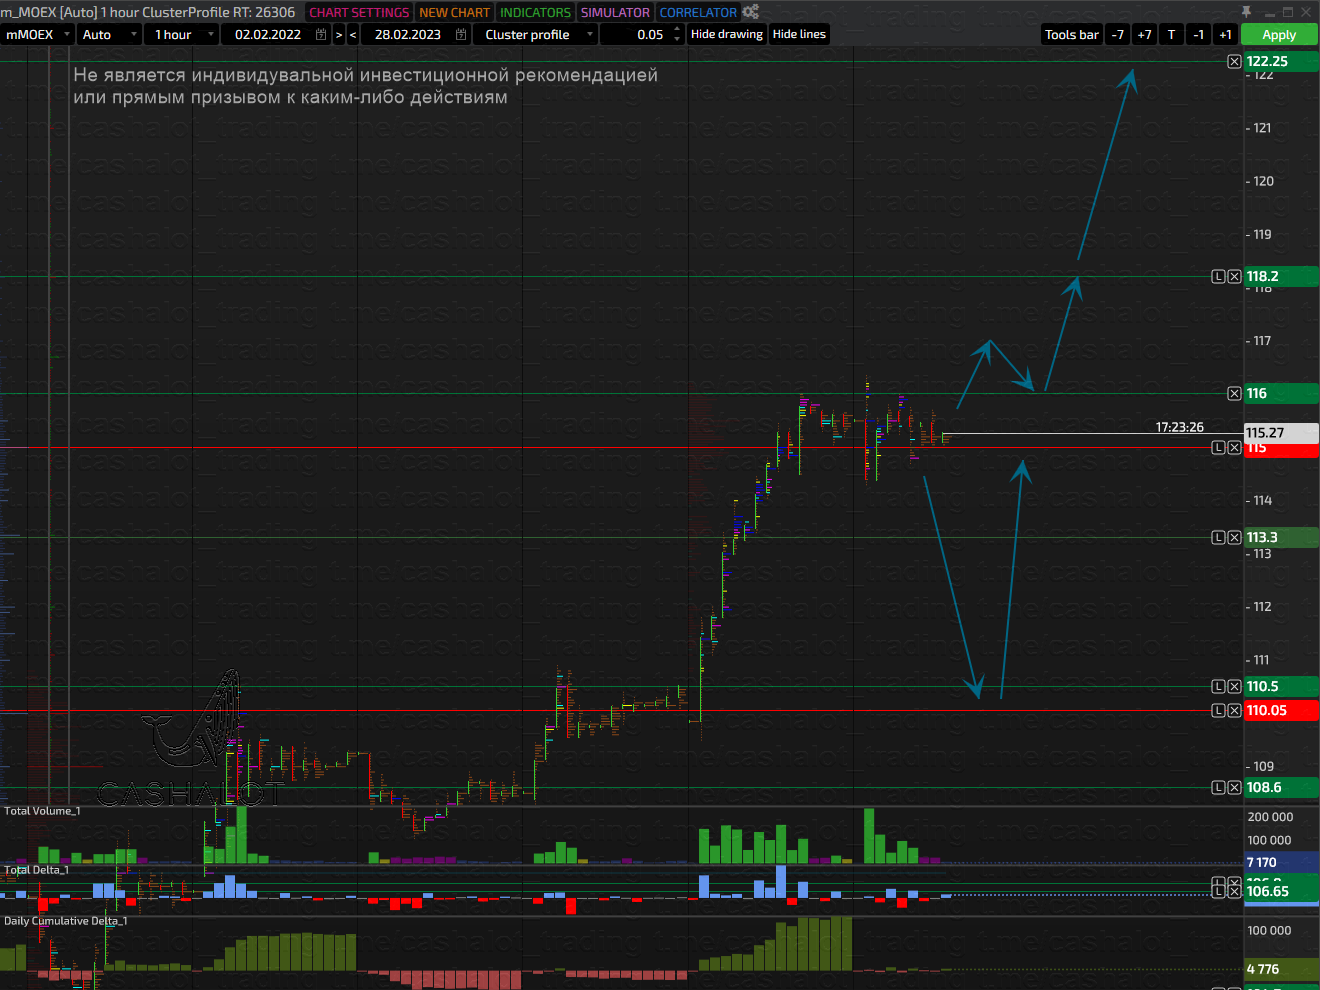Click the pin window icon
The height and width of the screenshot is (990, 1320).
point(1246,12)
